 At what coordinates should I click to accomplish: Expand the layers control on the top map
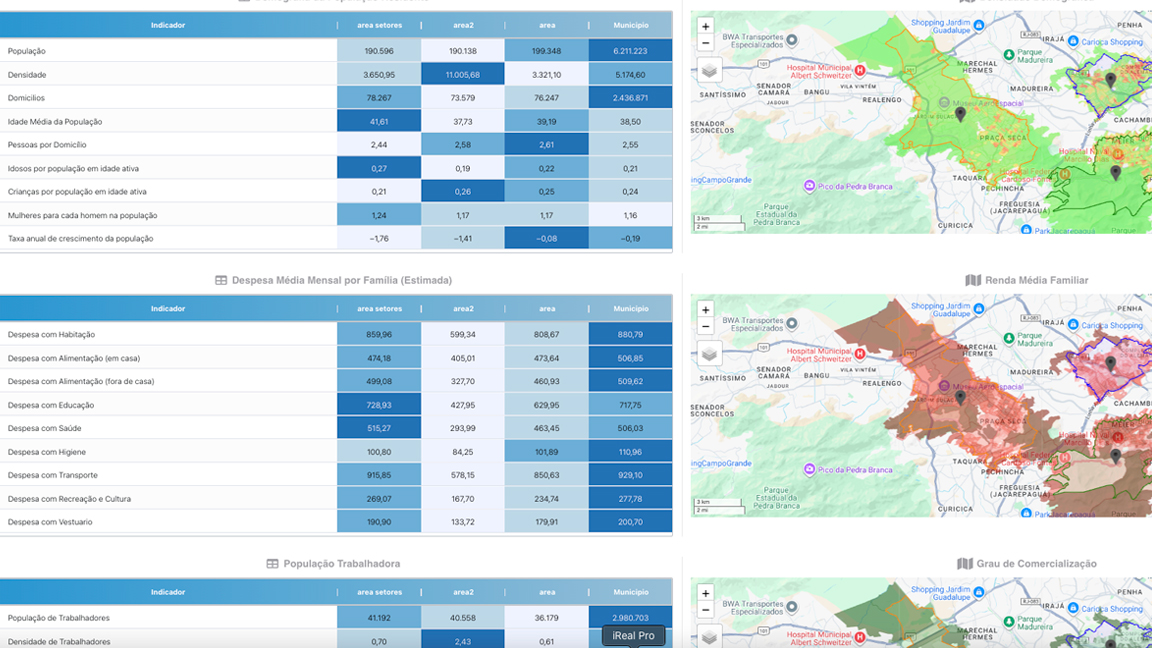click(709, 71)
